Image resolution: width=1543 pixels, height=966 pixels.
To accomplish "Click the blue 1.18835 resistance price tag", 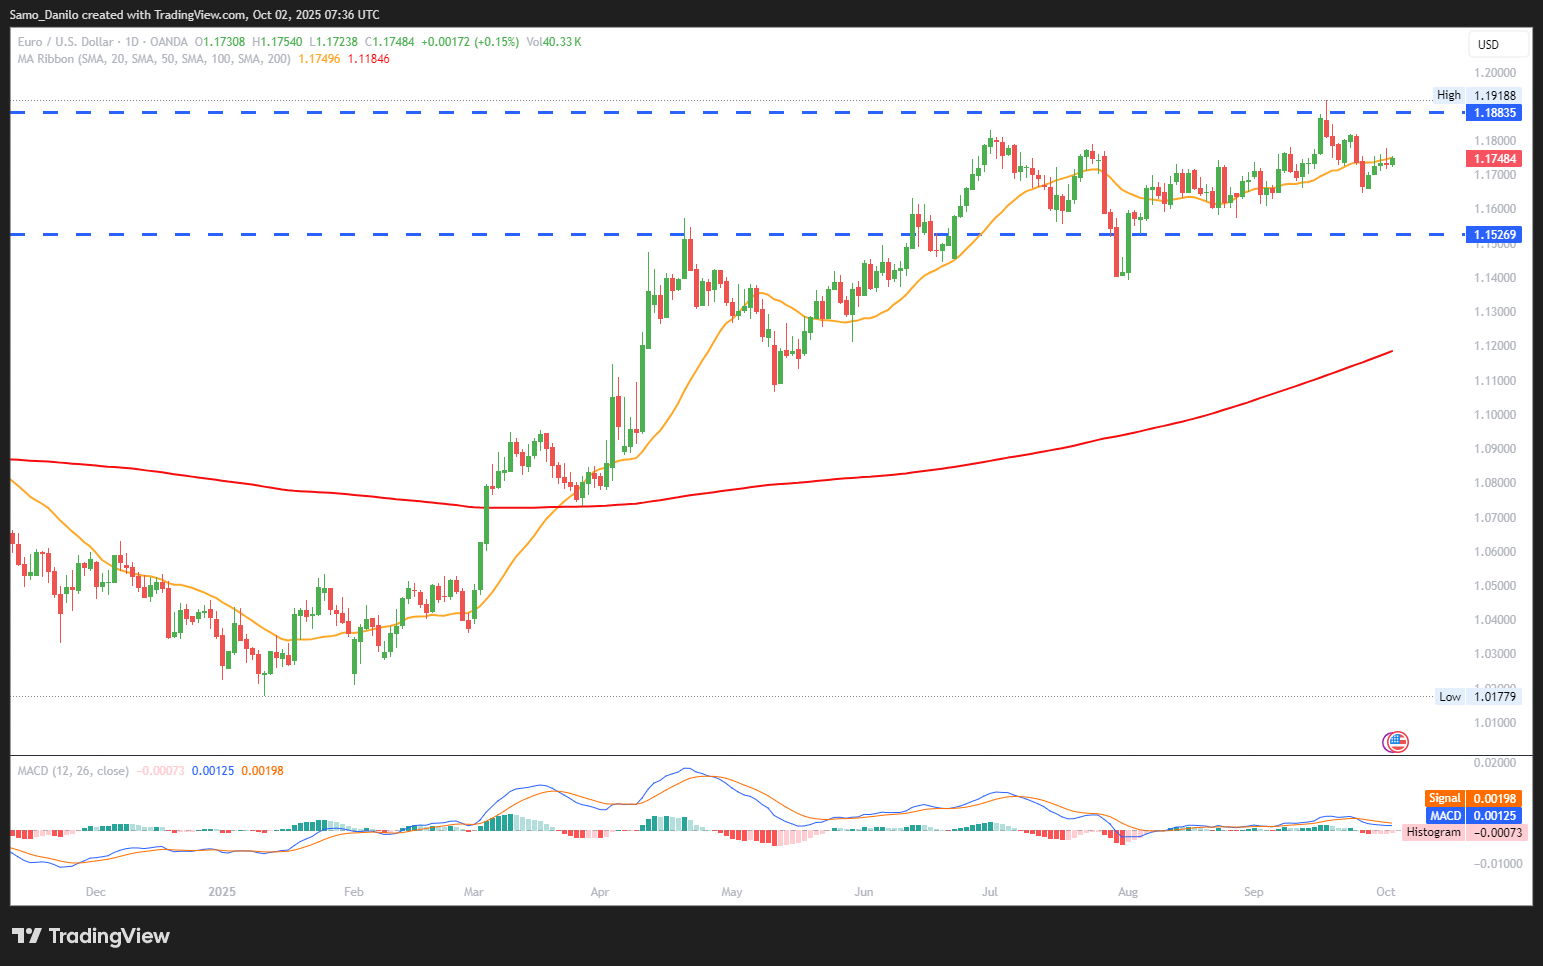I will 1494,113.
